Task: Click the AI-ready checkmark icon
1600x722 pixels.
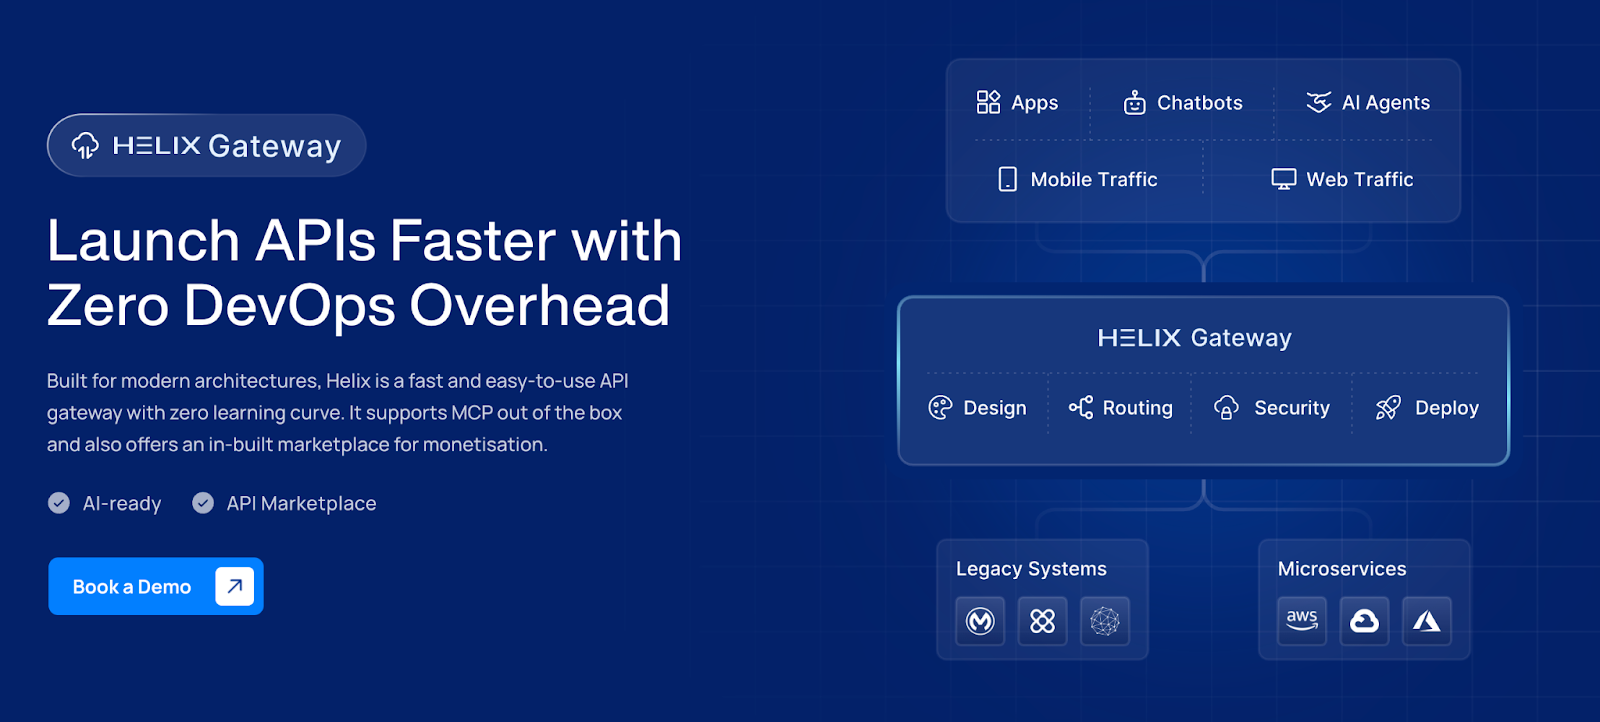Action: (59, 503)
